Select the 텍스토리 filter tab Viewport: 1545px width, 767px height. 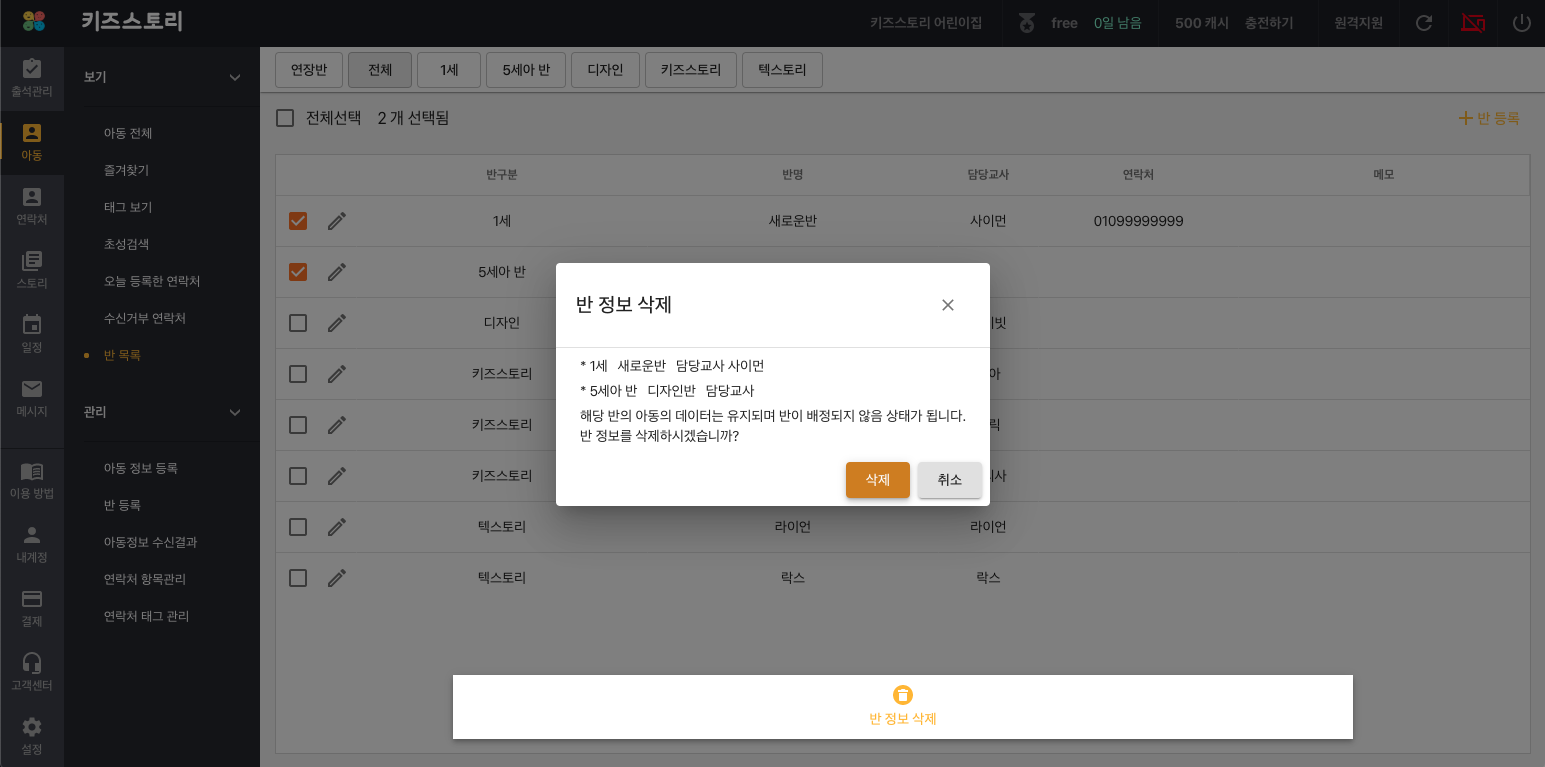(782, 70)
